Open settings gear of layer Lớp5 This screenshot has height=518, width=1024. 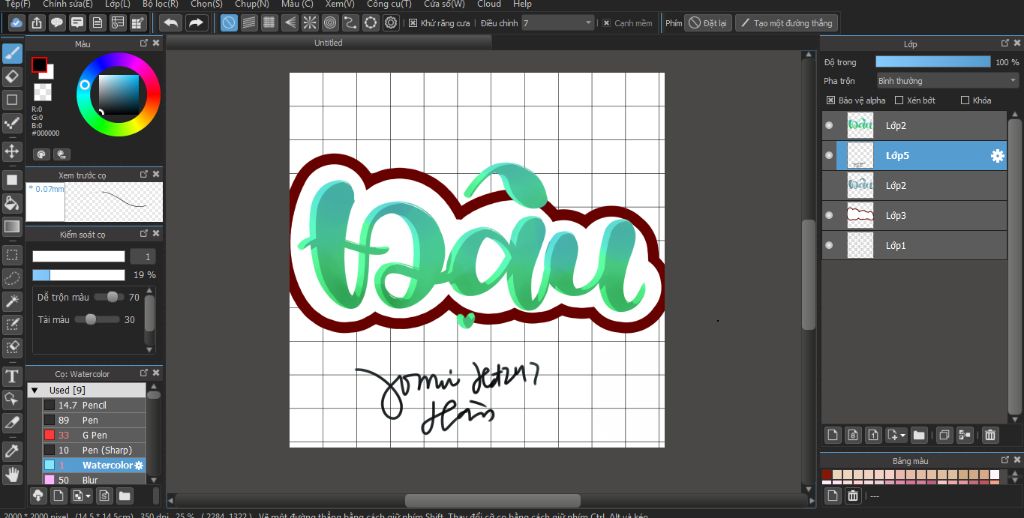coord(997,156)
